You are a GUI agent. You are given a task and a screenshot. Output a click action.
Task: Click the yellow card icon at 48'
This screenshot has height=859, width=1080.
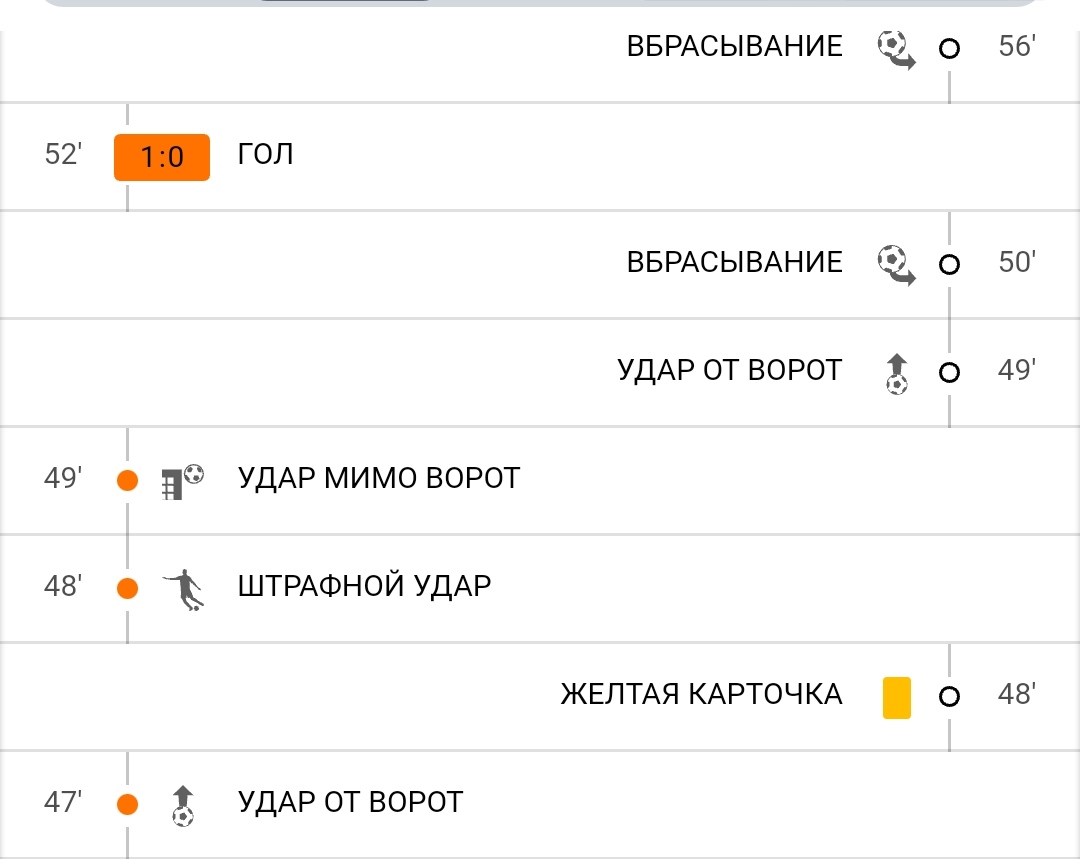[897, 698]
